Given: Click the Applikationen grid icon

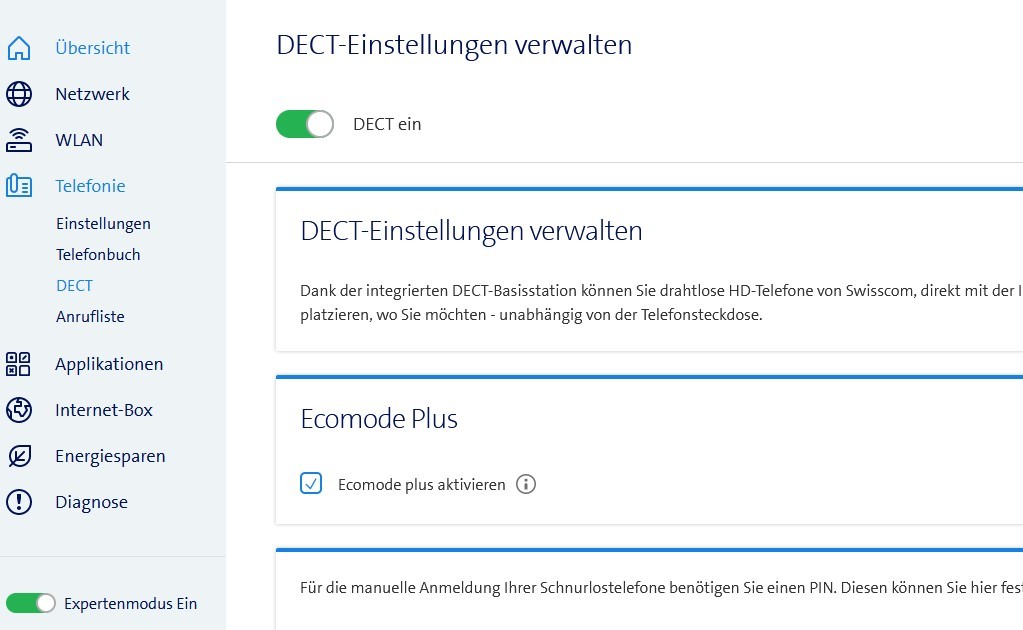Looking at the screenshot, I should (x=19, y=364).
